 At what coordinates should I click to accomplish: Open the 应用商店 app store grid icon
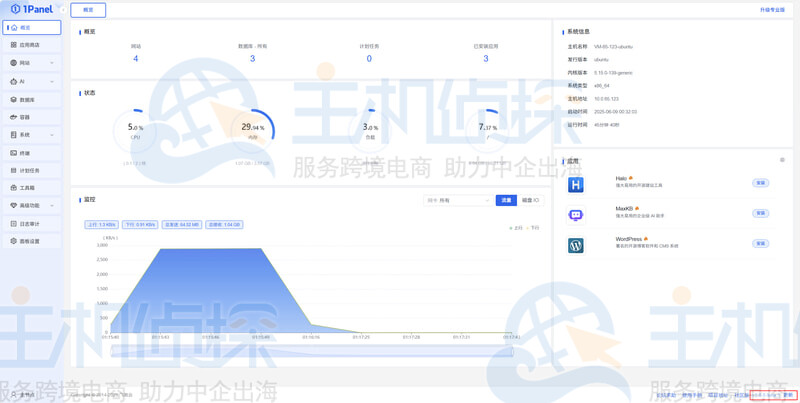coord(14,45)
